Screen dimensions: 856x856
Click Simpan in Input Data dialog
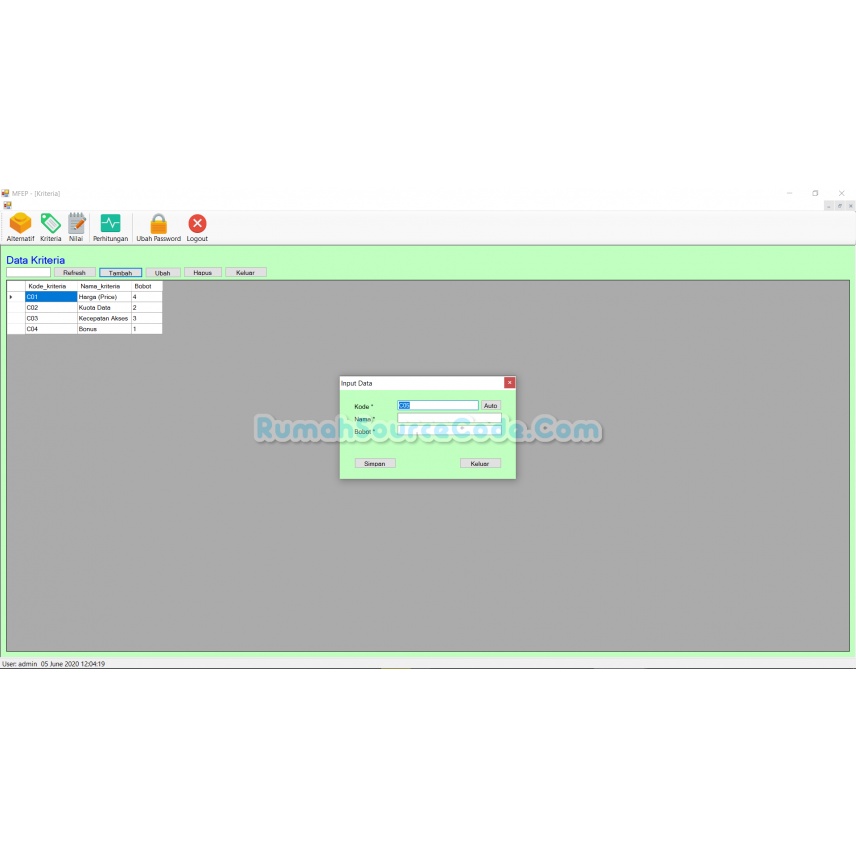(375, 463)
